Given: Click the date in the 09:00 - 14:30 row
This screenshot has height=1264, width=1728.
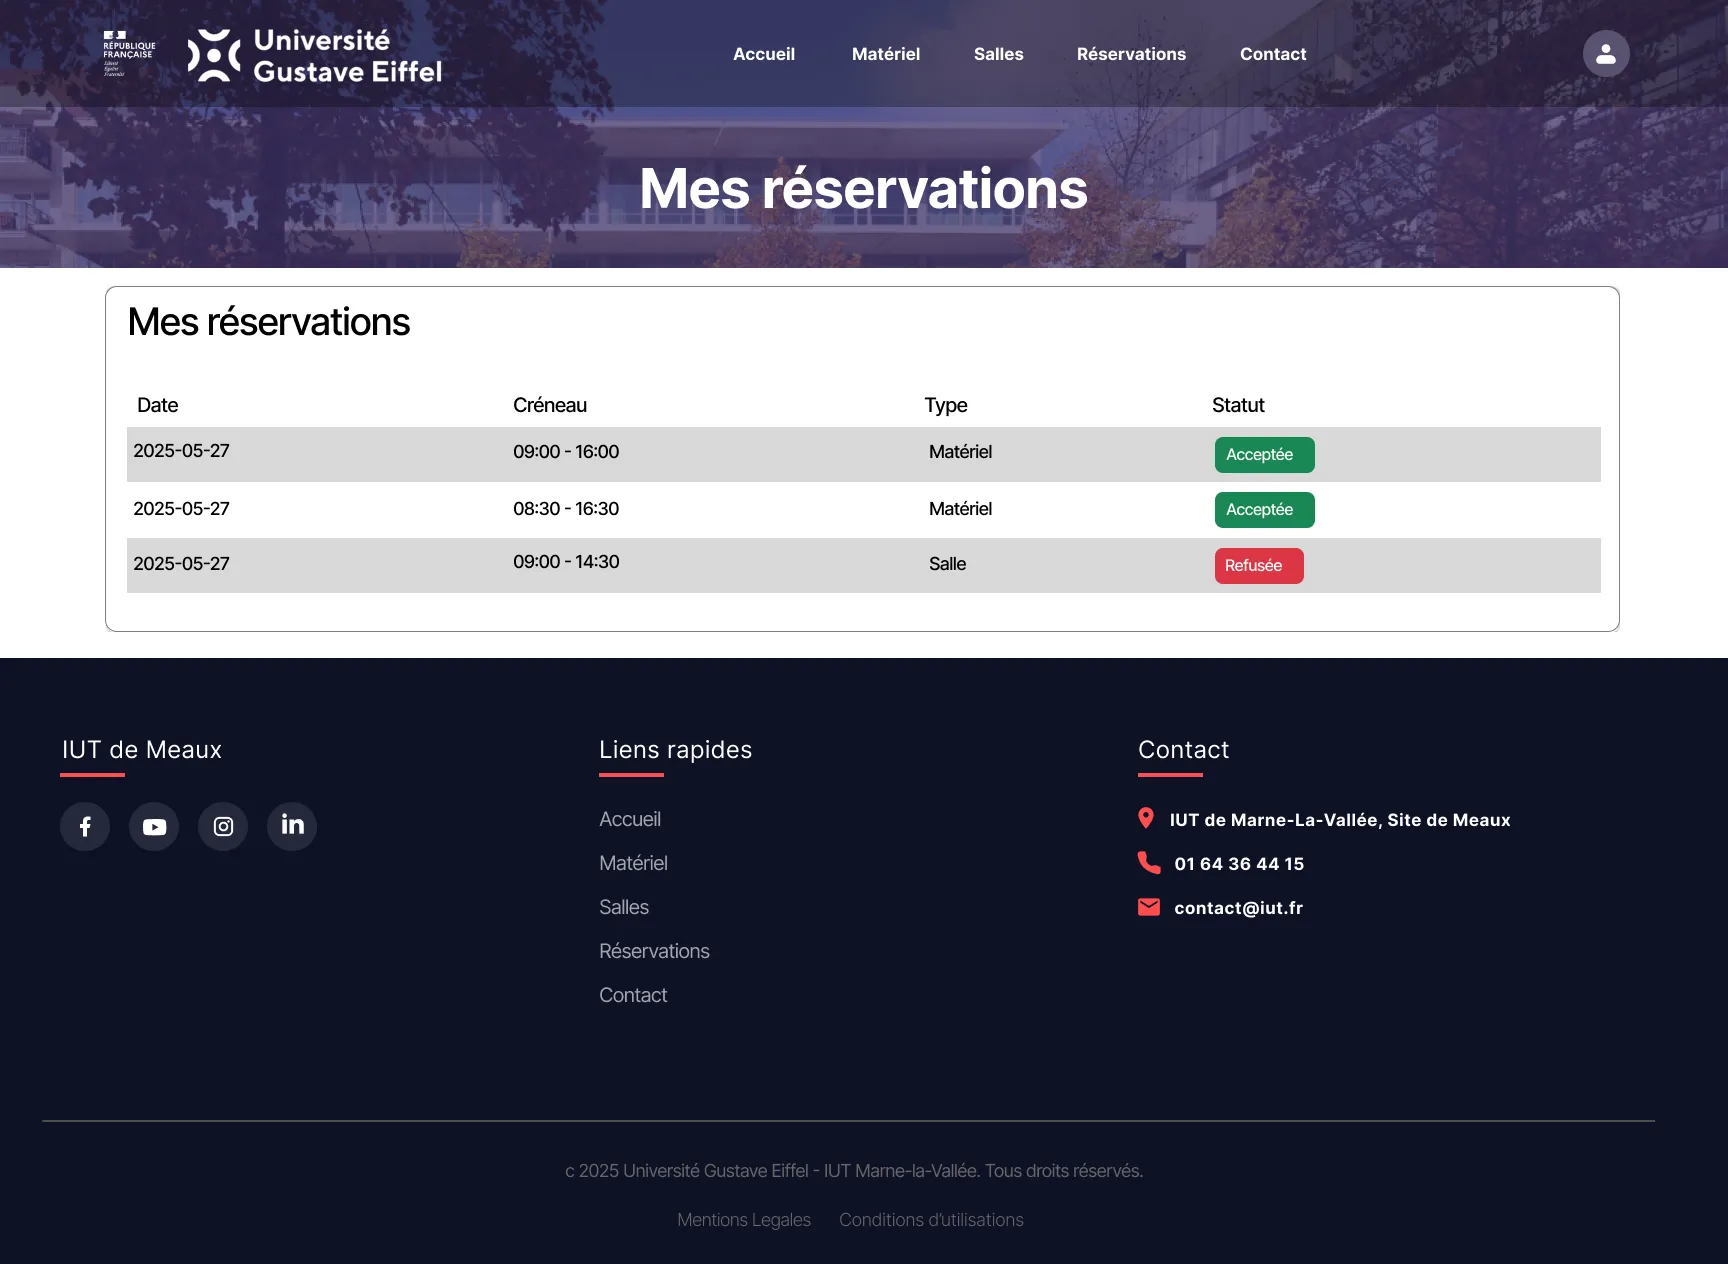Looking at the screenshot, I should [x=181, y=564].
